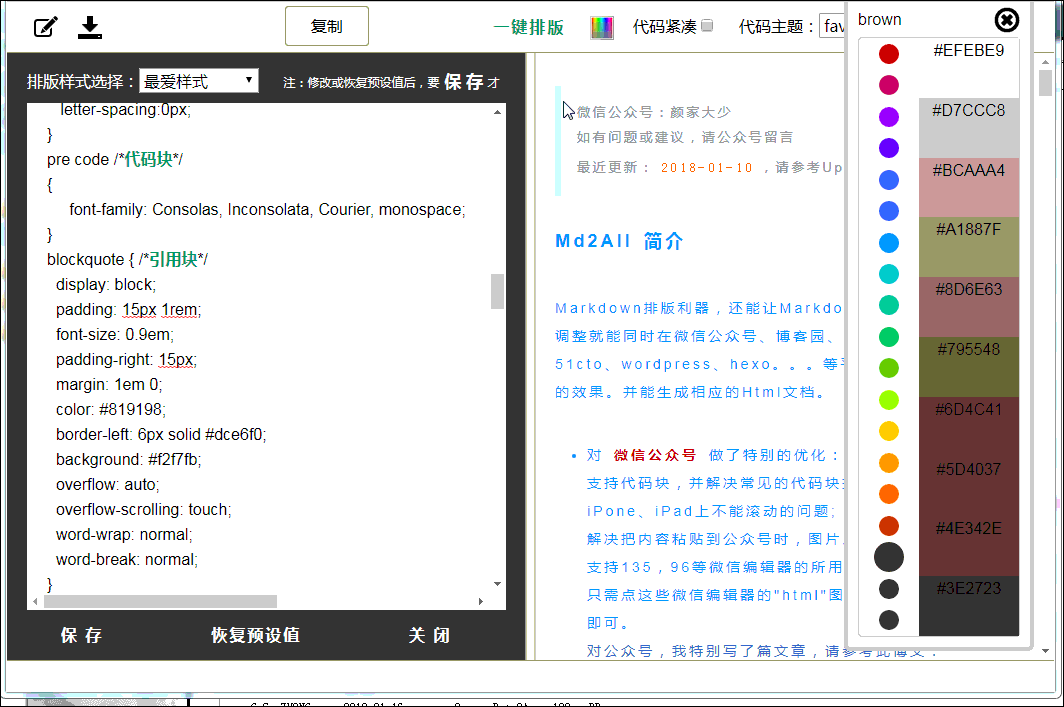Screen dimensions: 1064x707
Task: Click 恢复预设值 to restore defaults
Action: click(255, 636)
